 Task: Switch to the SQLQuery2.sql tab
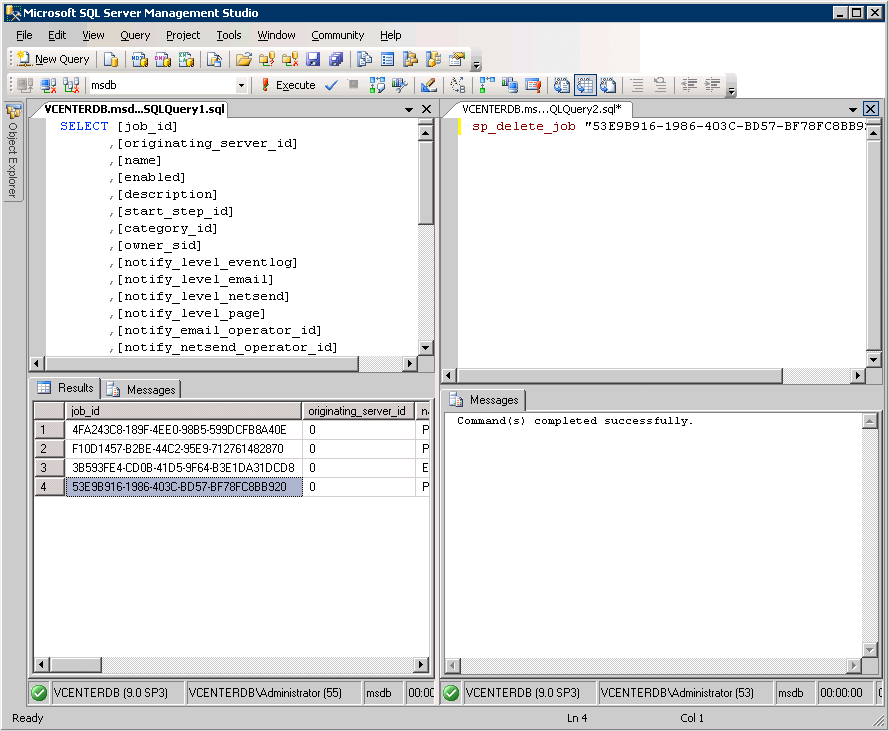click(541, 109)
